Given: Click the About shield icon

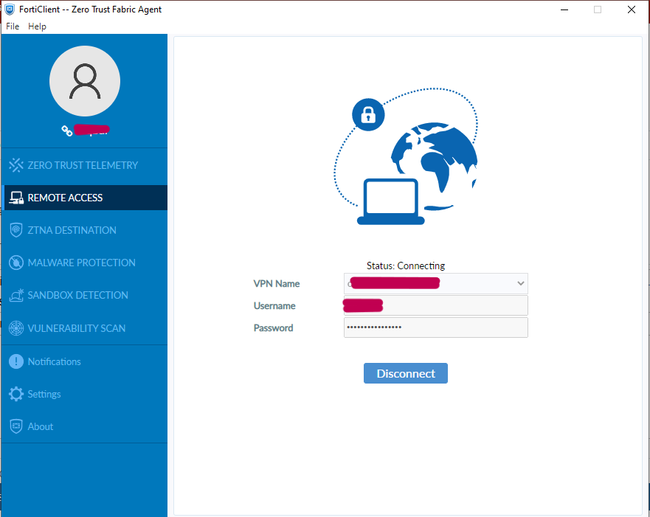Looking at the screenshot, I should (16, 426).
